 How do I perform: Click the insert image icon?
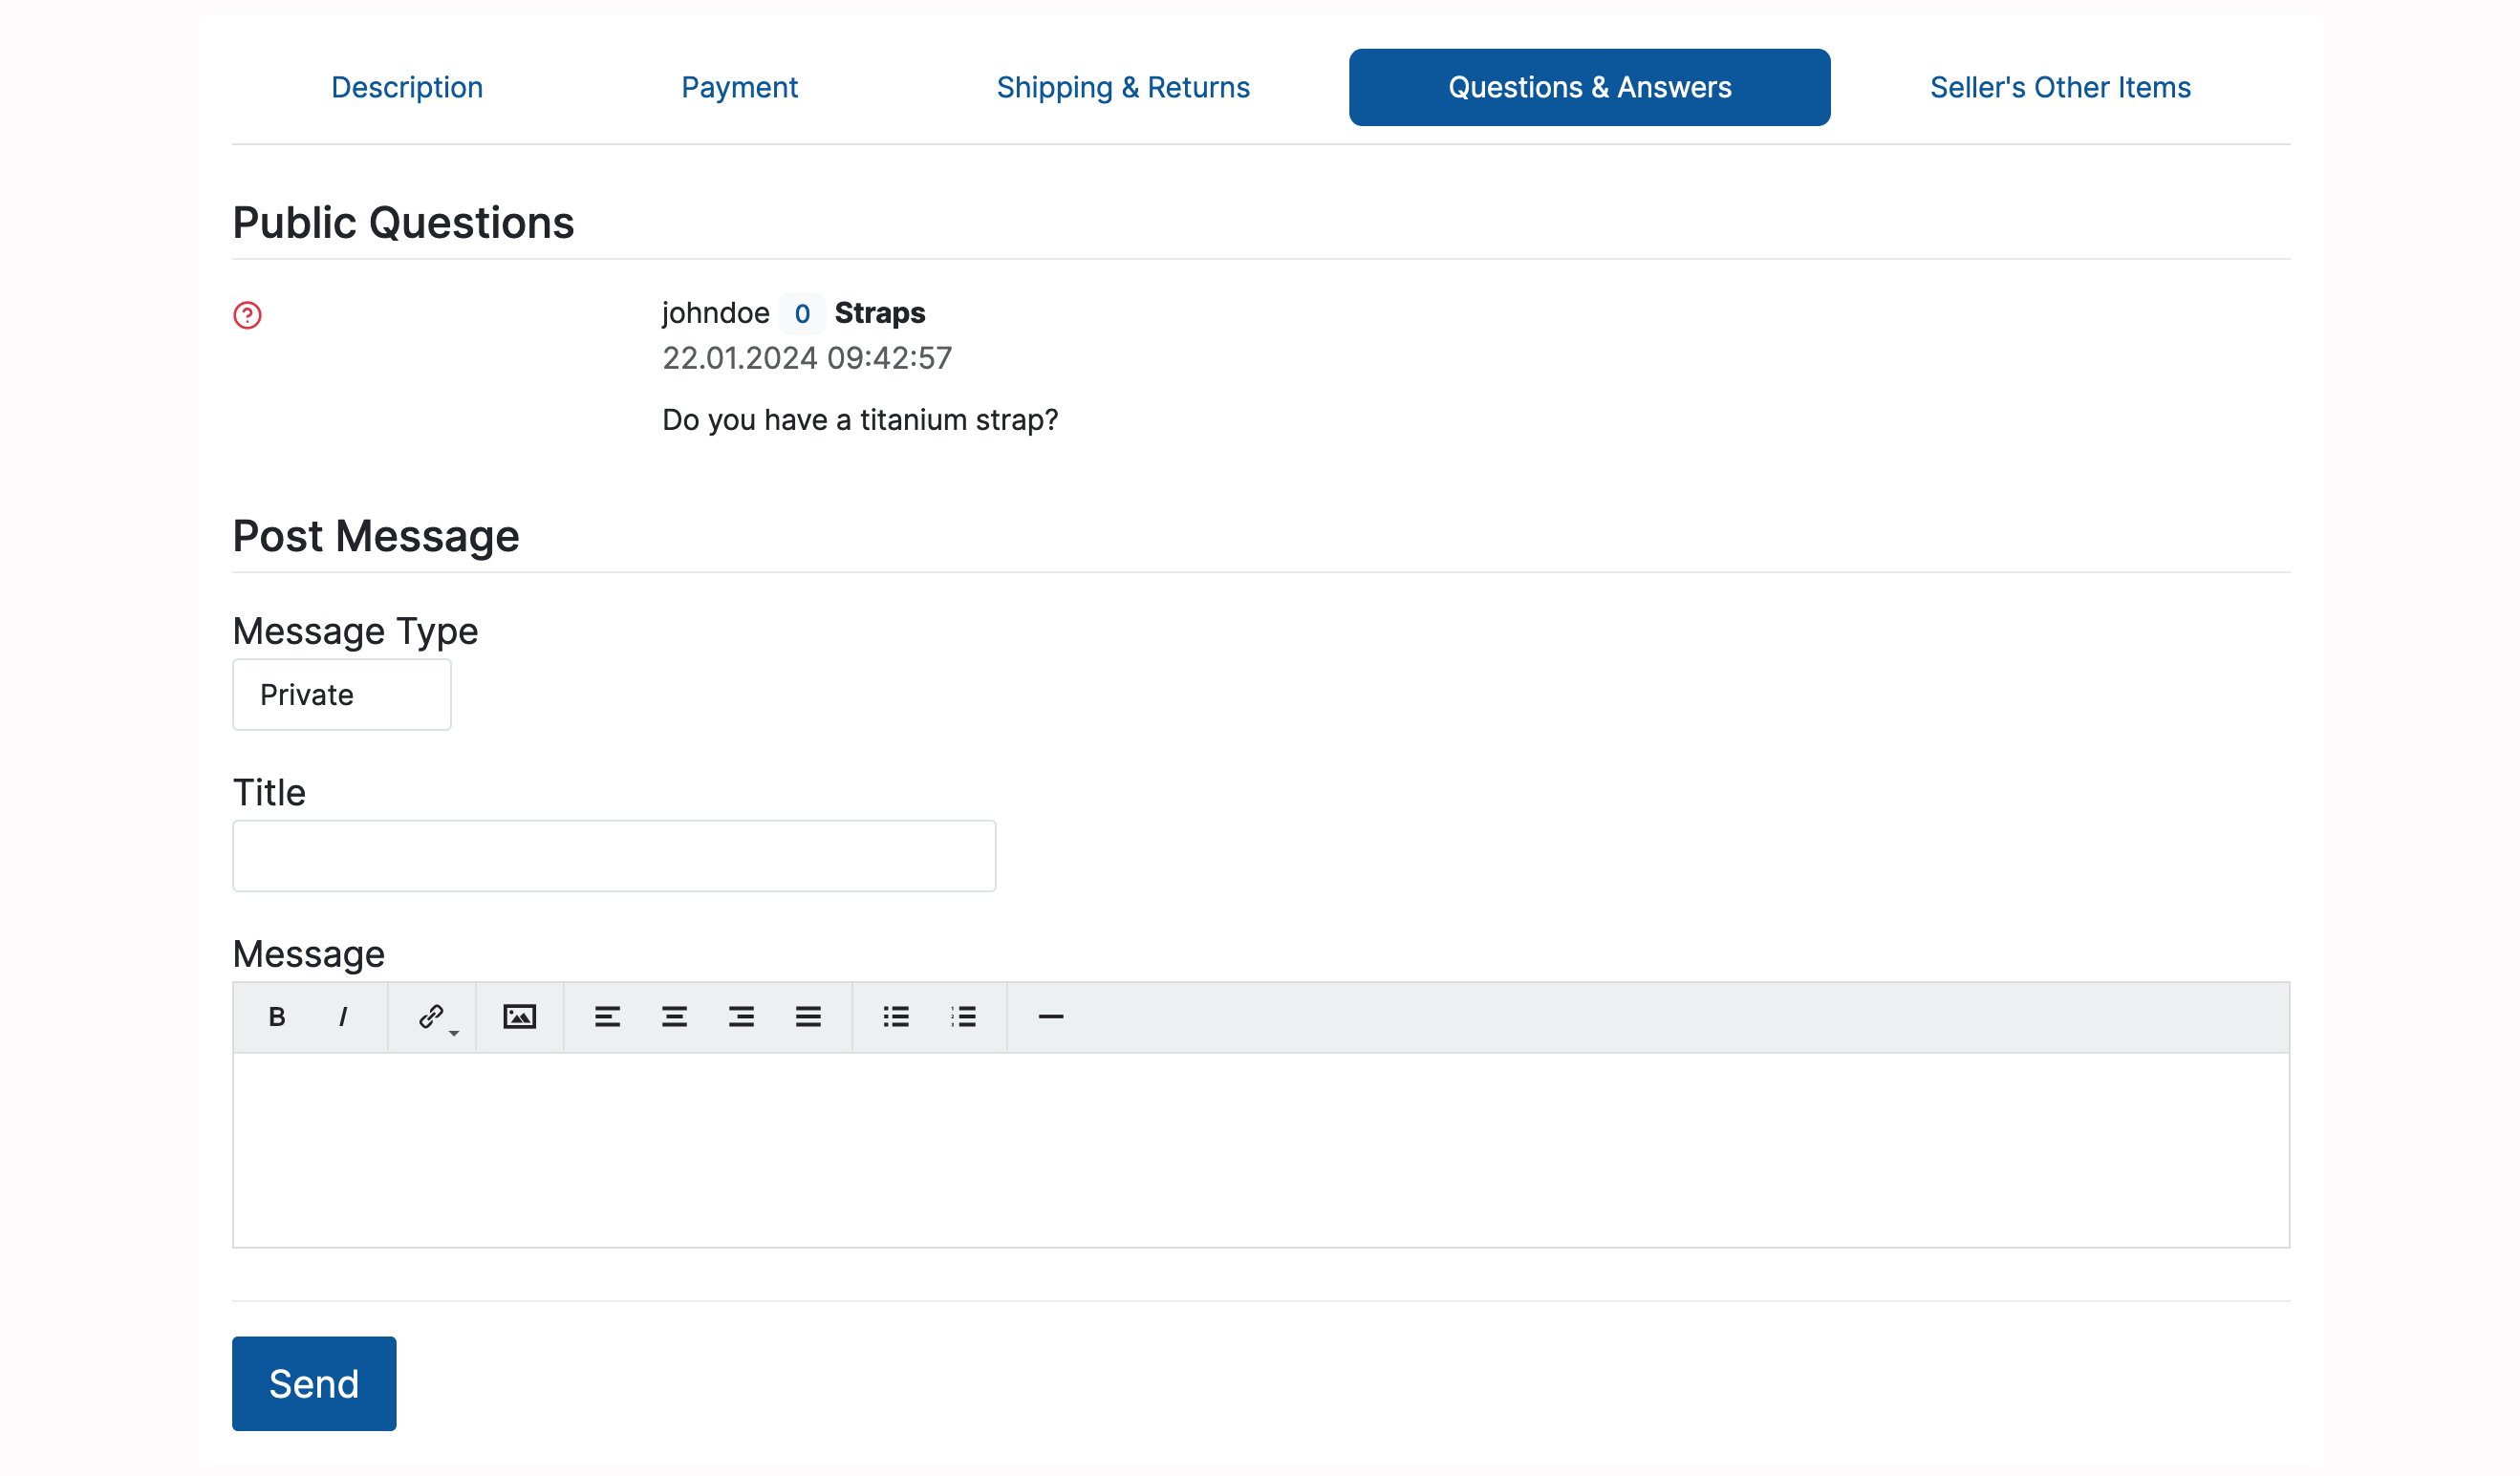click(x=519, y=1017)
